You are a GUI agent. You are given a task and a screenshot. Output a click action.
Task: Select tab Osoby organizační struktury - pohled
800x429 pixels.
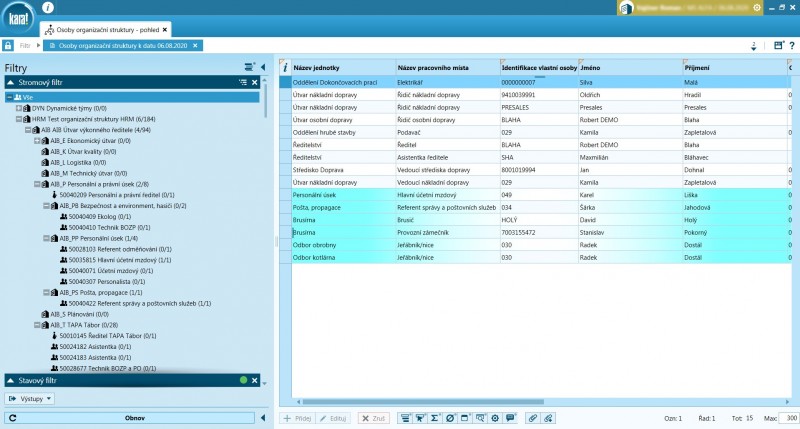(107, 29)
